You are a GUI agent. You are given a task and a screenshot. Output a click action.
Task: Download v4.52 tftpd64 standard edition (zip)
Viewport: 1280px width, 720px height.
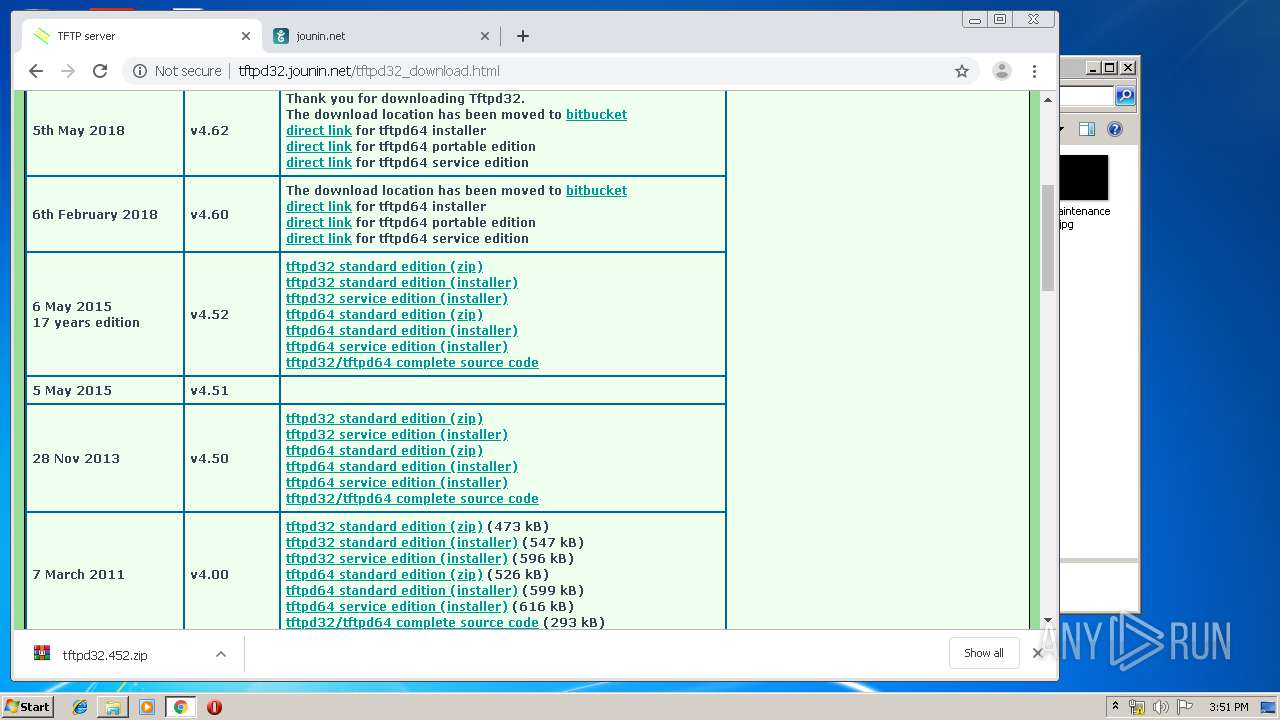[384, 314]
